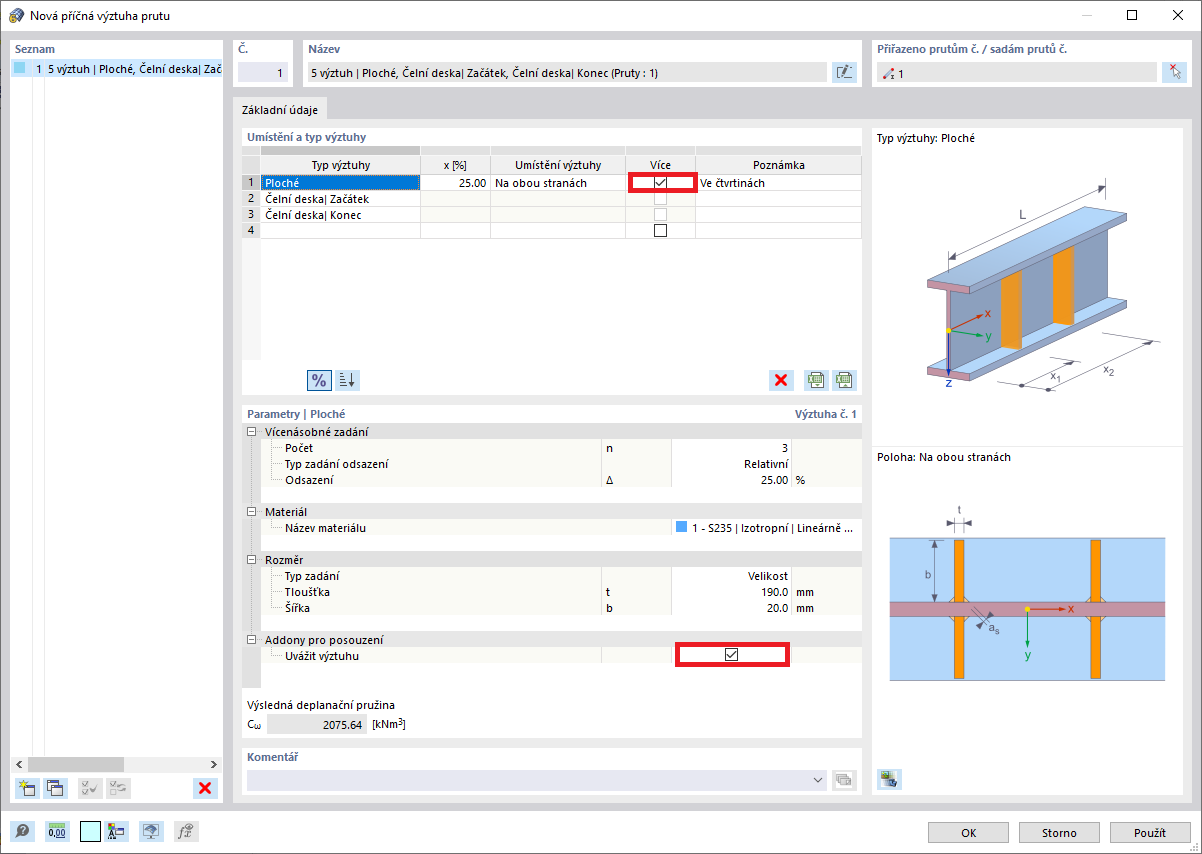Click the Šířka value 20.0
This screenshot has width=1202, height=854.
tap(732, 608)
